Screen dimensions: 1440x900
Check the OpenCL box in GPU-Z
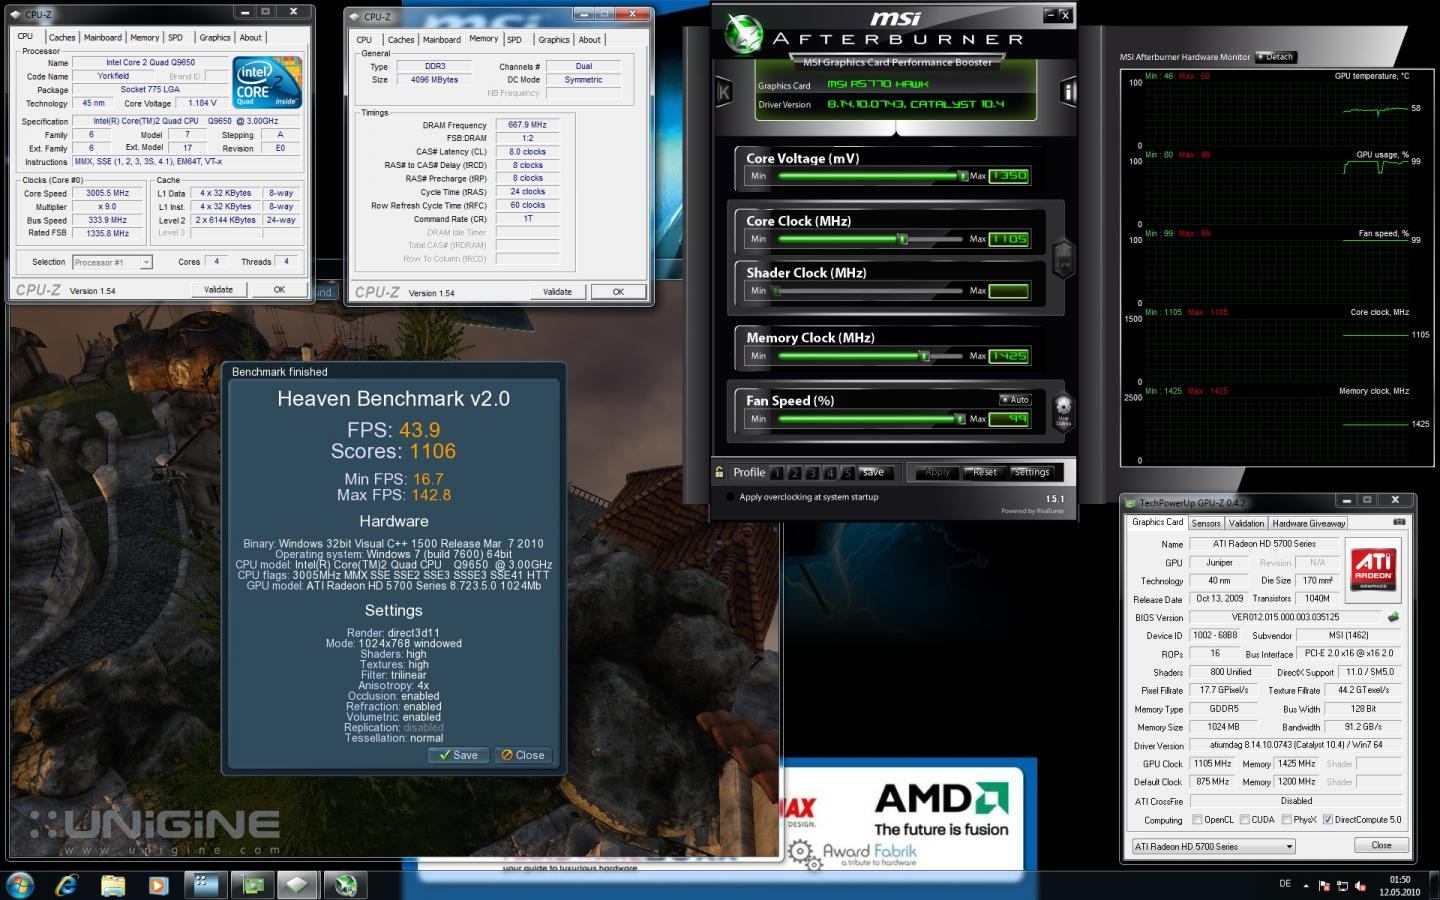point(1197,819)
